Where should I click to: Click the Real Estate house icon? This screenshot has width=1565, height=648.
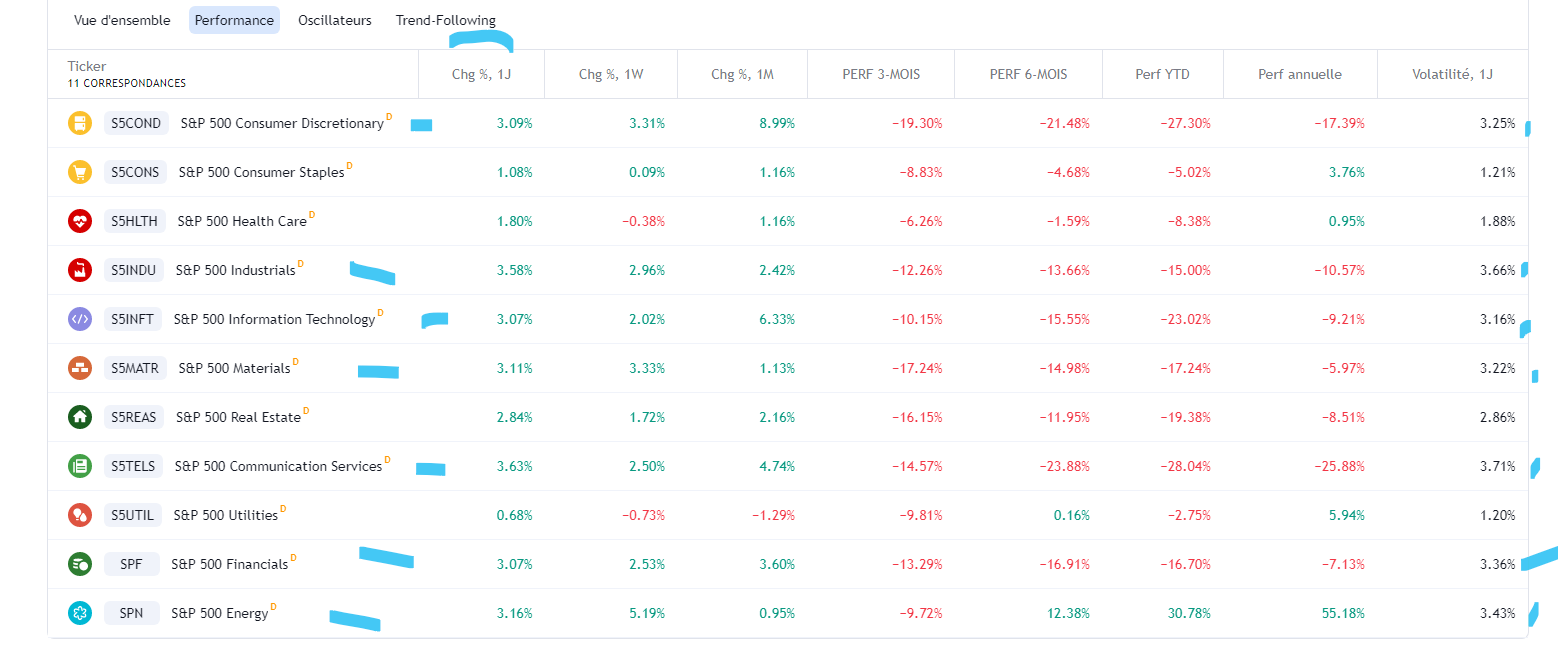(x=79, y=417)
